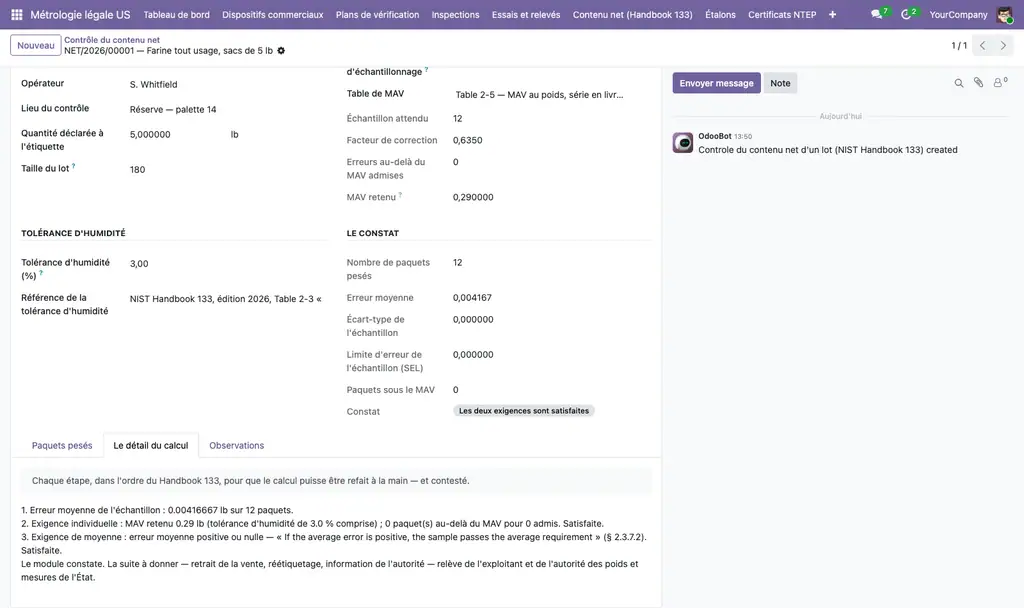The height and width of the screenshot is (608, 1024).
Task: Open Plans de vérification menu
Action: pos(377,14)
